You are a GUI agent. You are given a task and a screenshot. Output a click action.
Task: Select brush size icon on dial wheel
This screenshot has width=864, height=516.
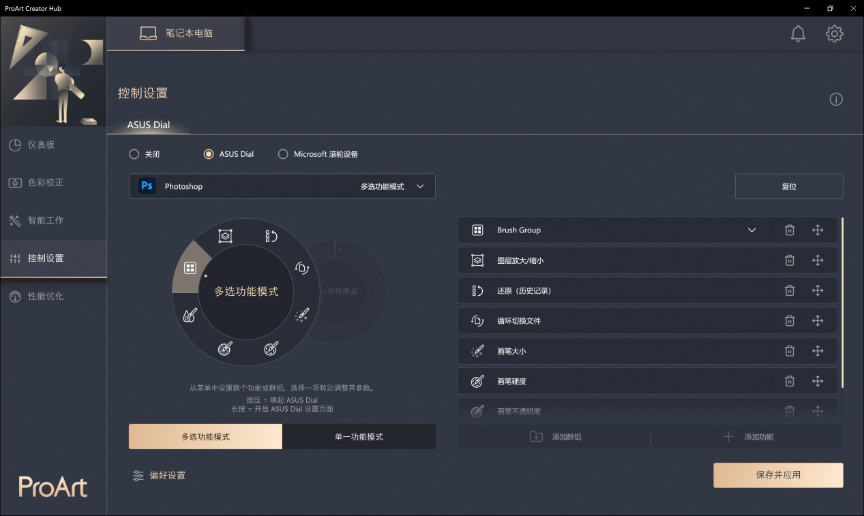coord(302,315)
